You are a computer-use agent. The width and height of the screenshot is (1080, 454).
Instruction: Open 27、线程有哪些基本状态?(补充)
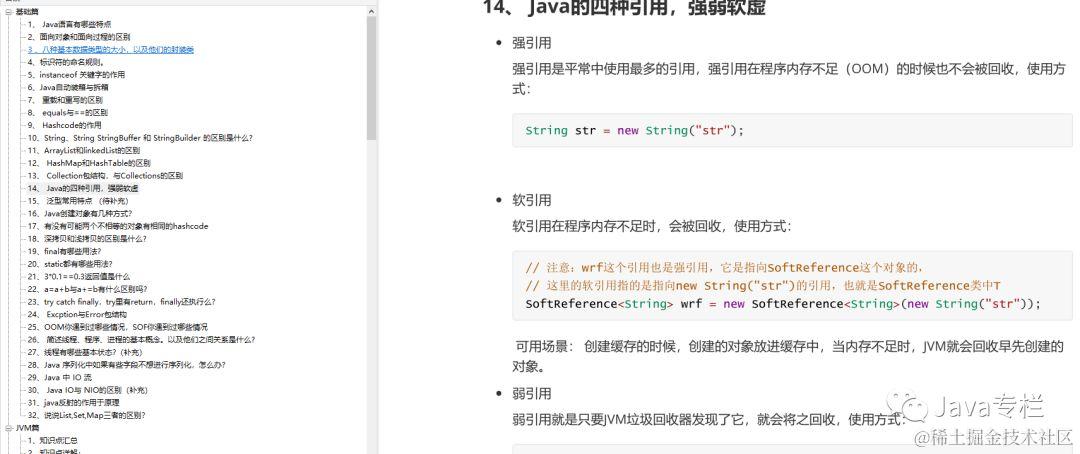(84, 352)
